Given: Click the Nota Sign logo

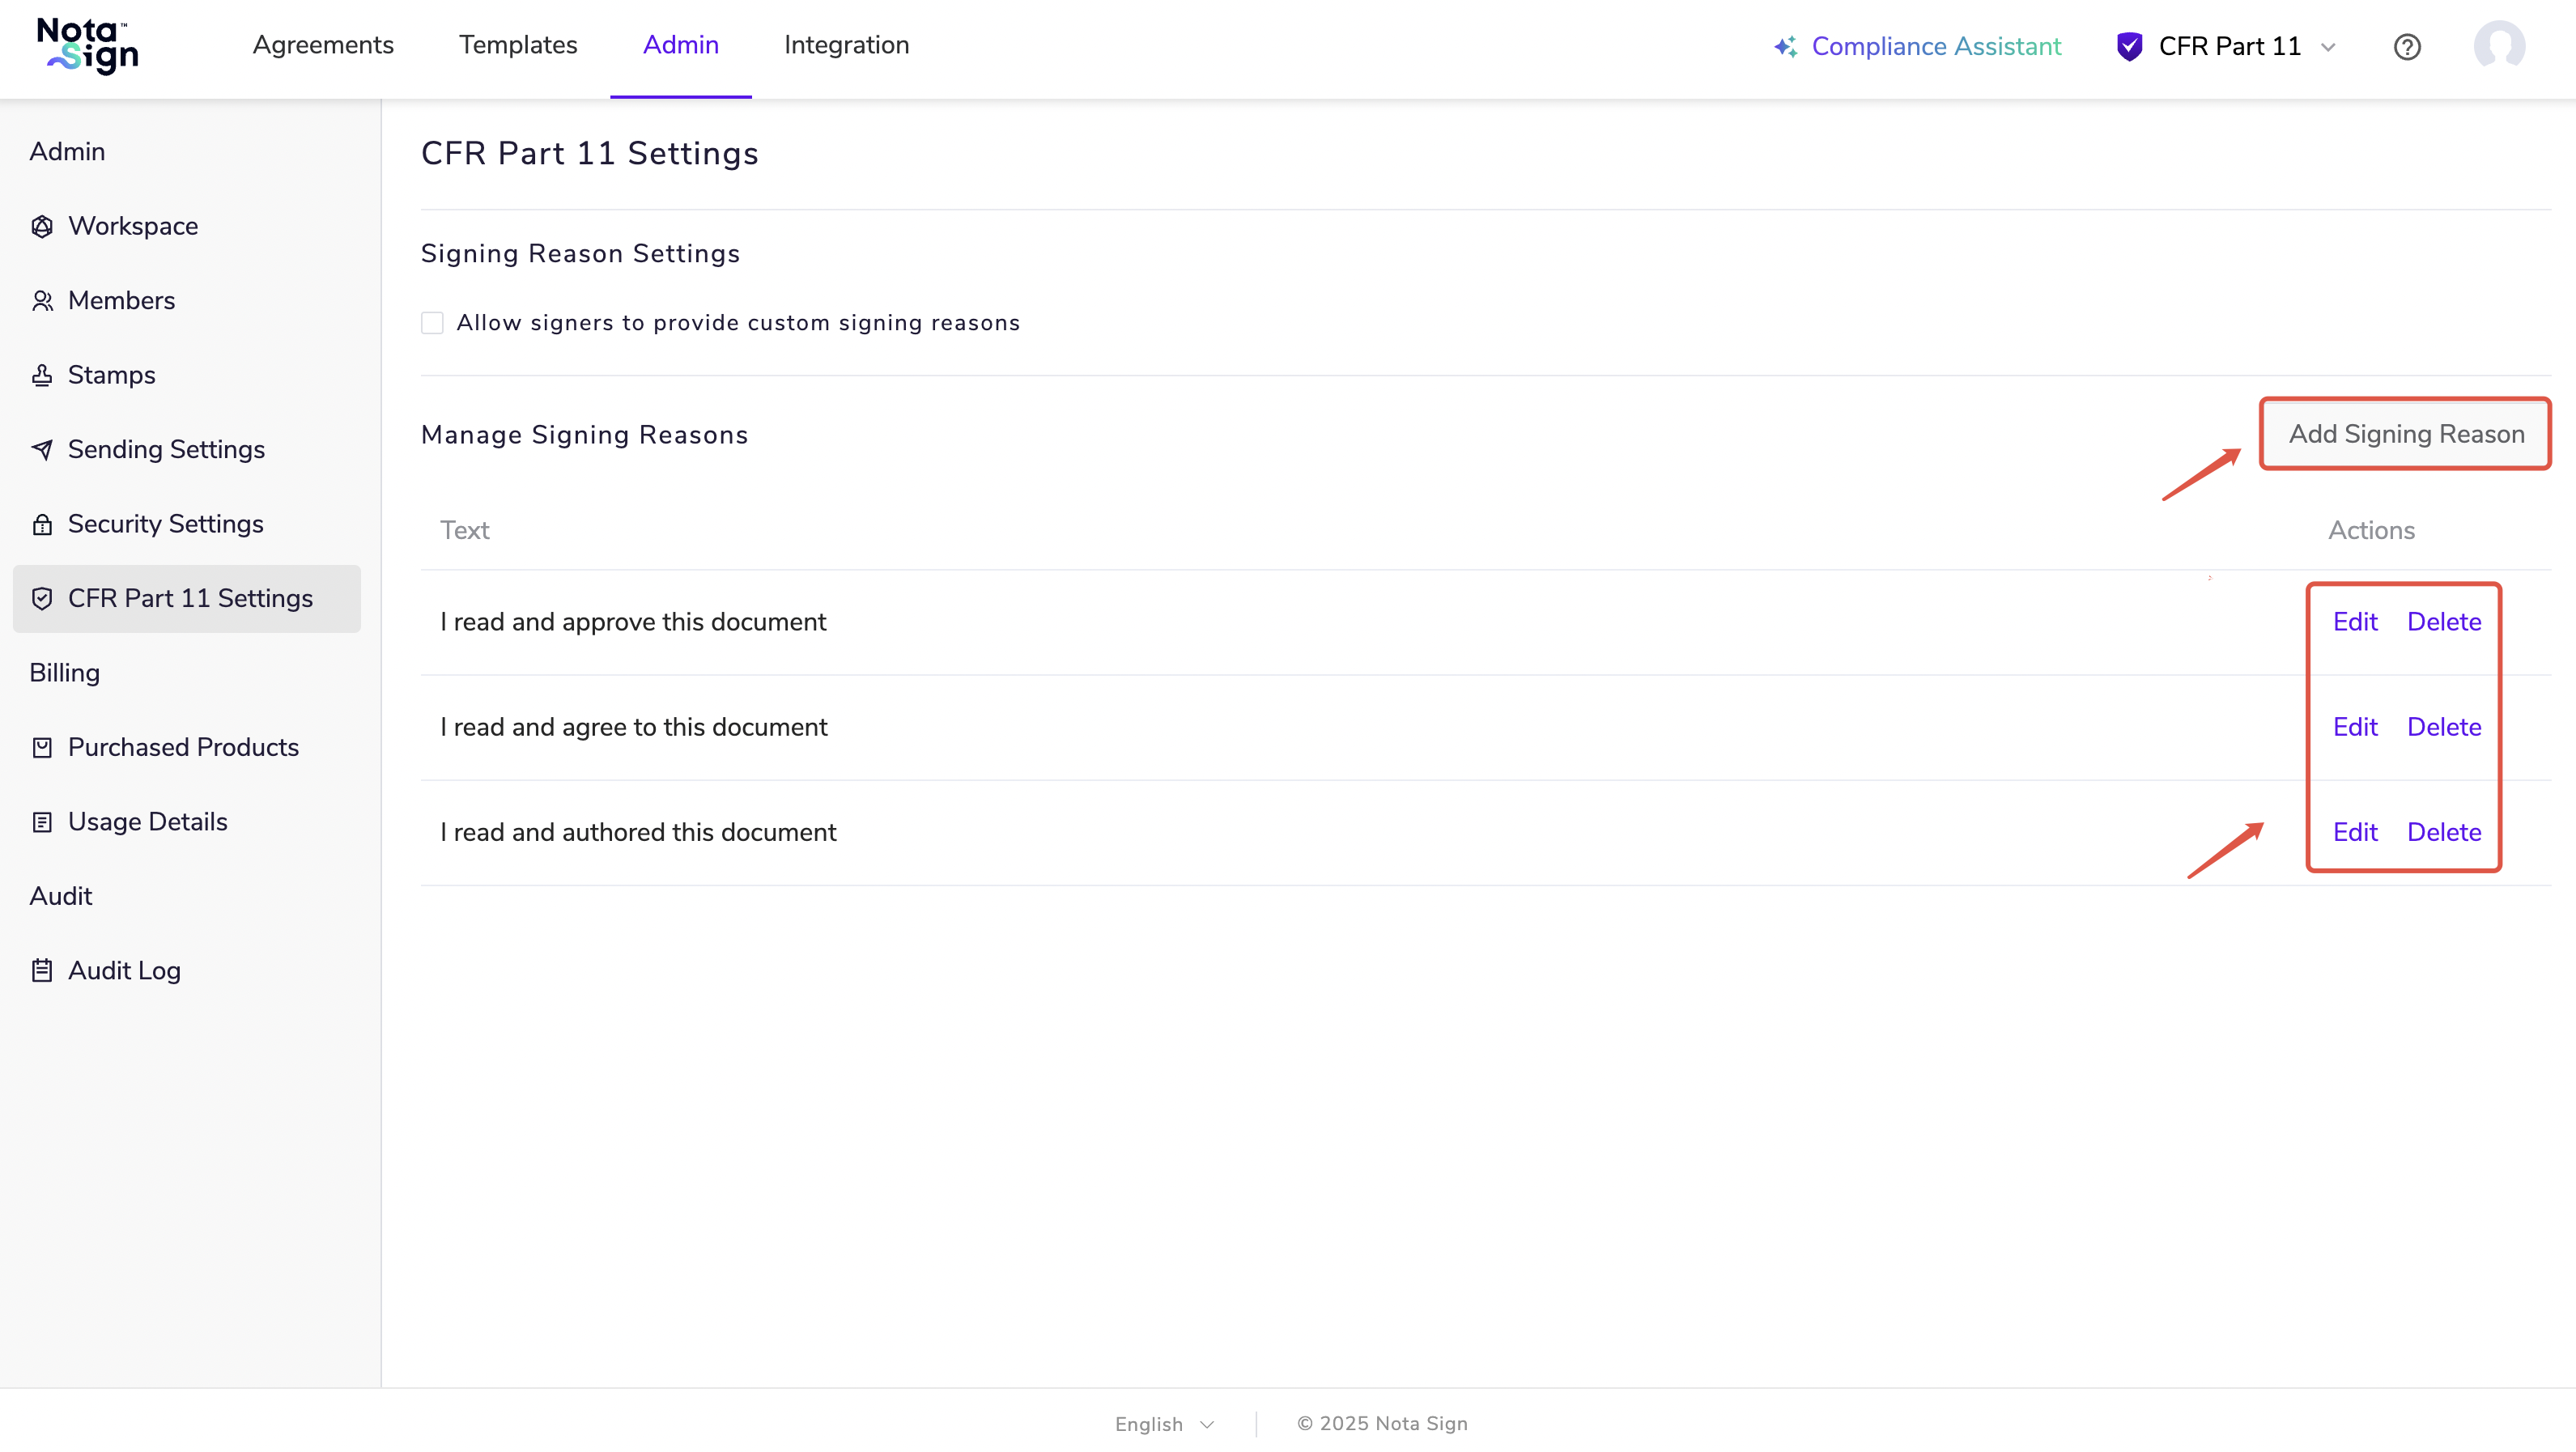Looking at the screenshot, I should click(x=88, y=46).
